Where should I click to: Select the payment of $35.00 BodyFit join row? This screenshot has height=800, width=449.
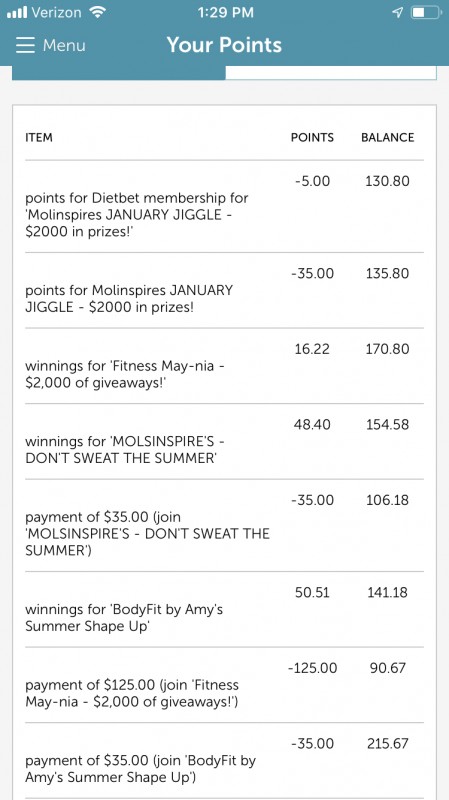(x=224, y=761)
